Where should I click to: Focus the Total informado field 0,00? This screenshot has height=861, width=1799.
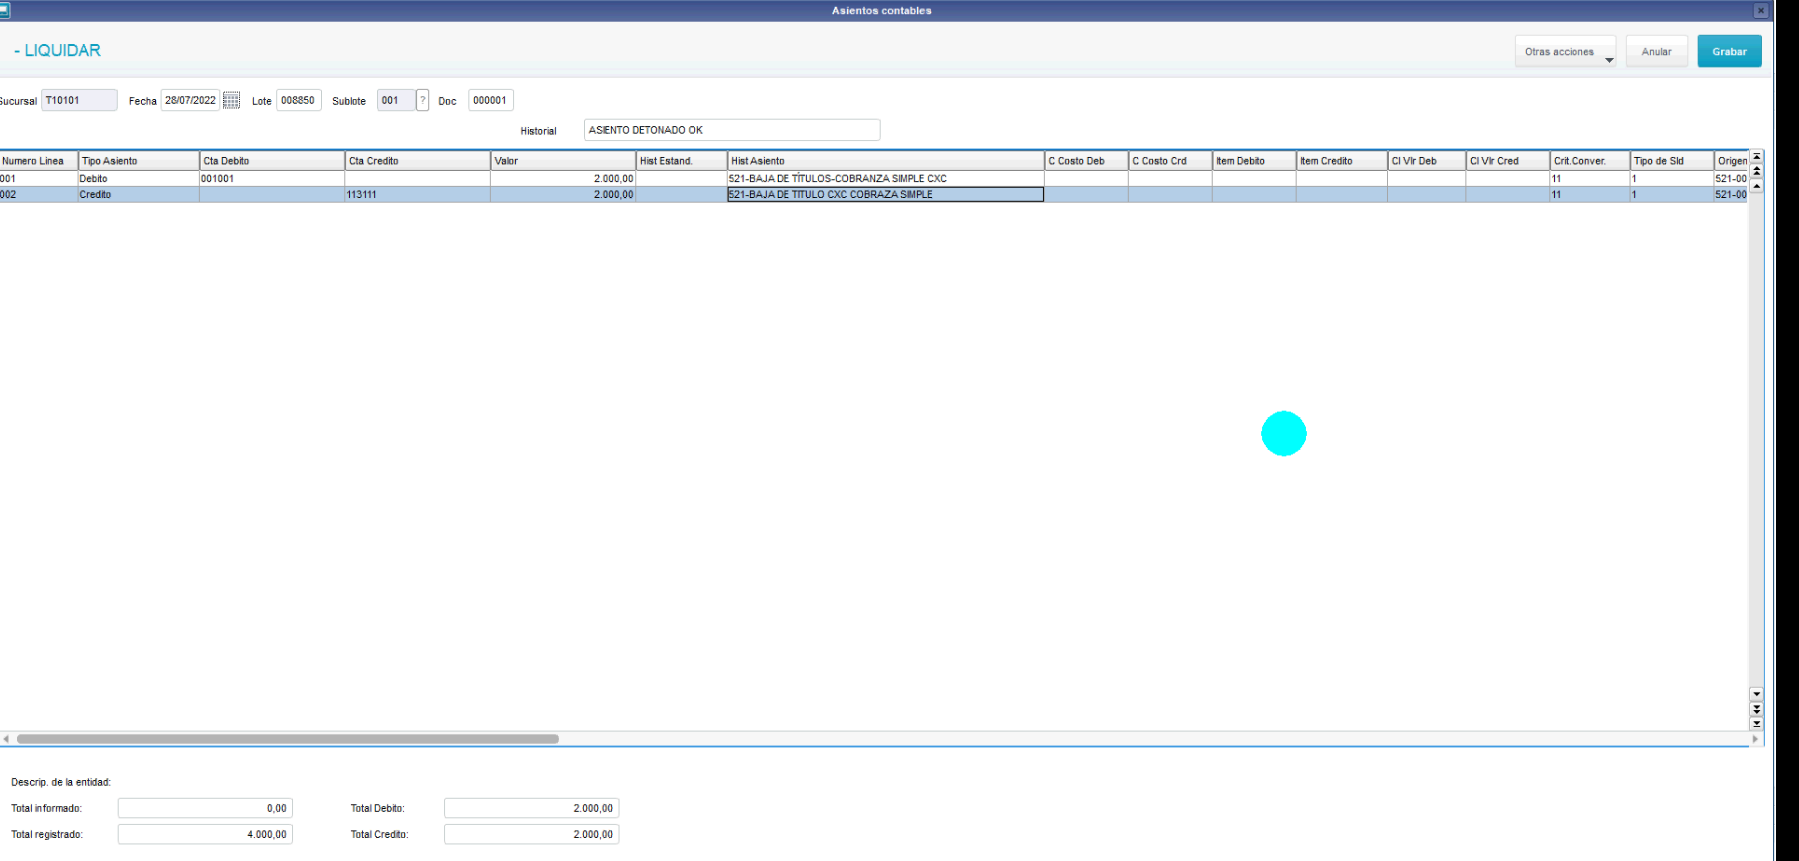point(205,808)
